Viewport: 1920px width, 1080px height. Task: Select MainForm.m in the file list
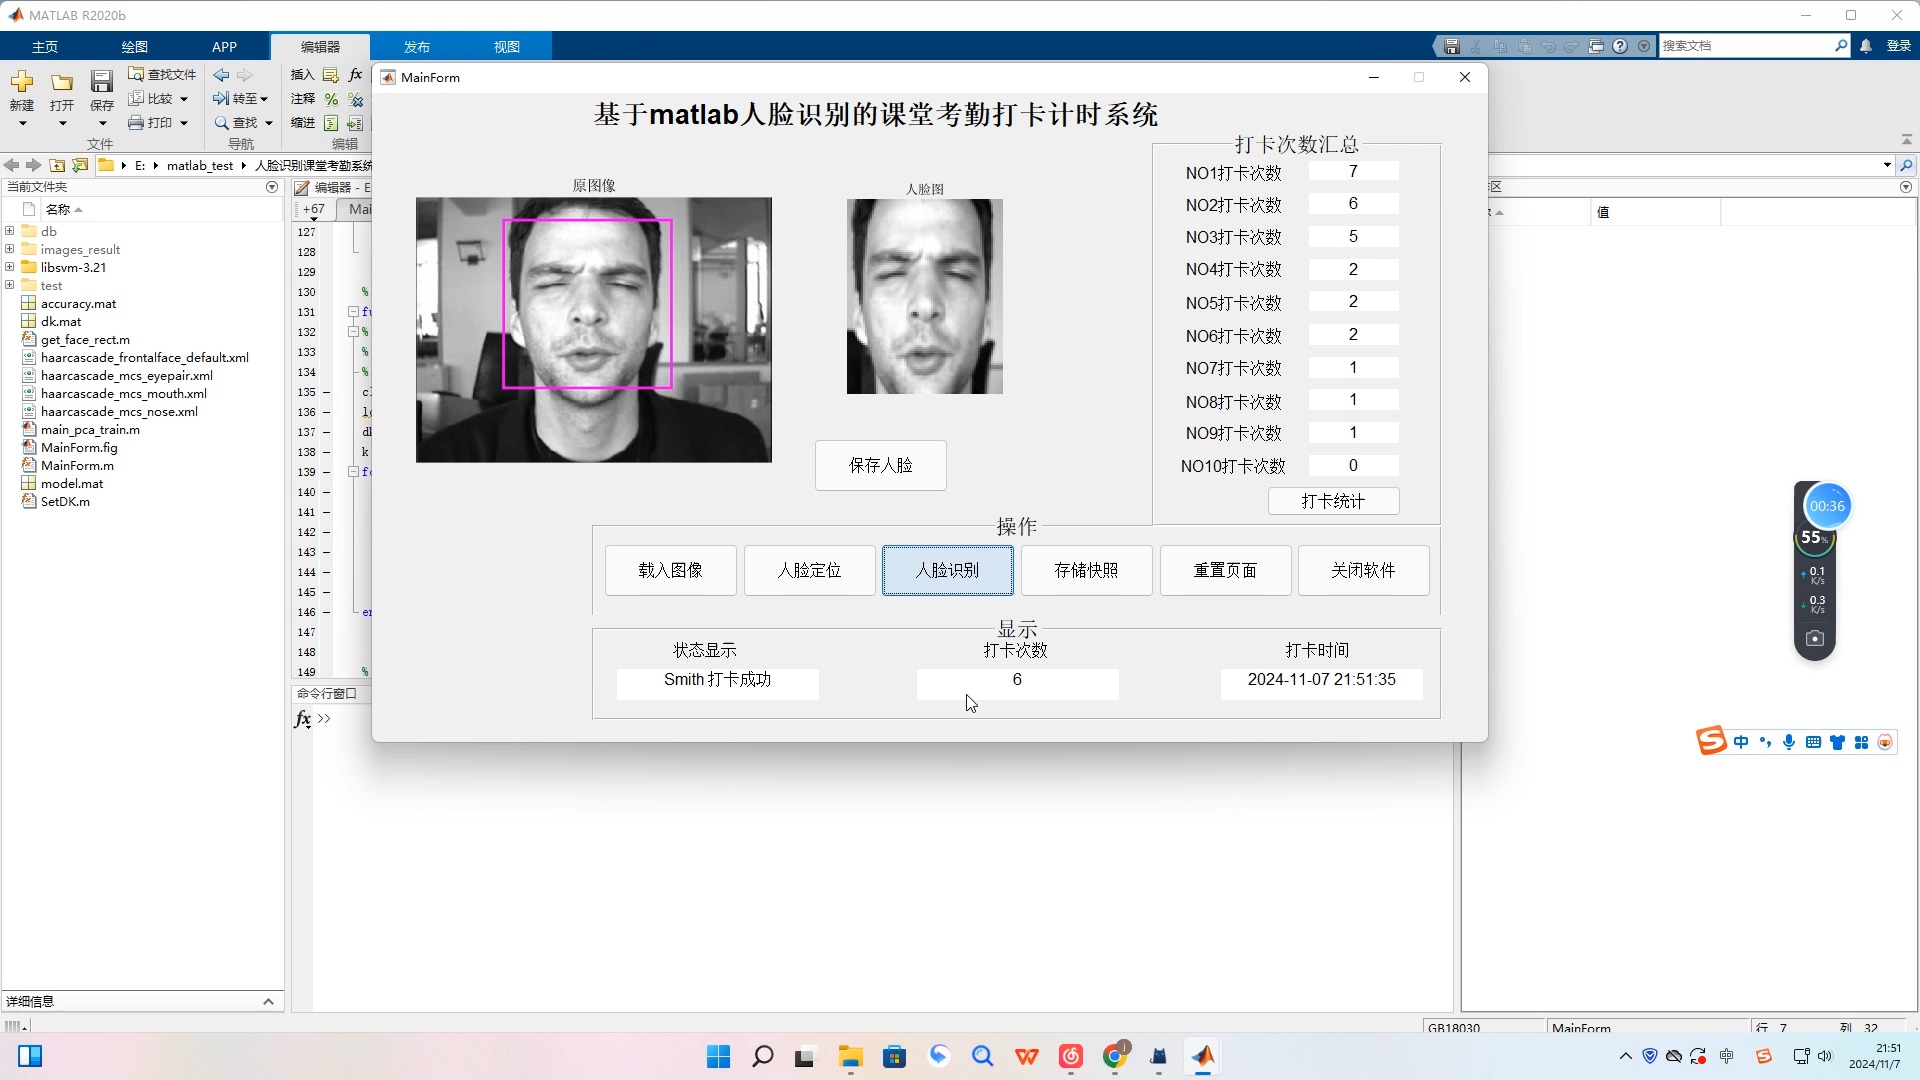pos(77,465)
